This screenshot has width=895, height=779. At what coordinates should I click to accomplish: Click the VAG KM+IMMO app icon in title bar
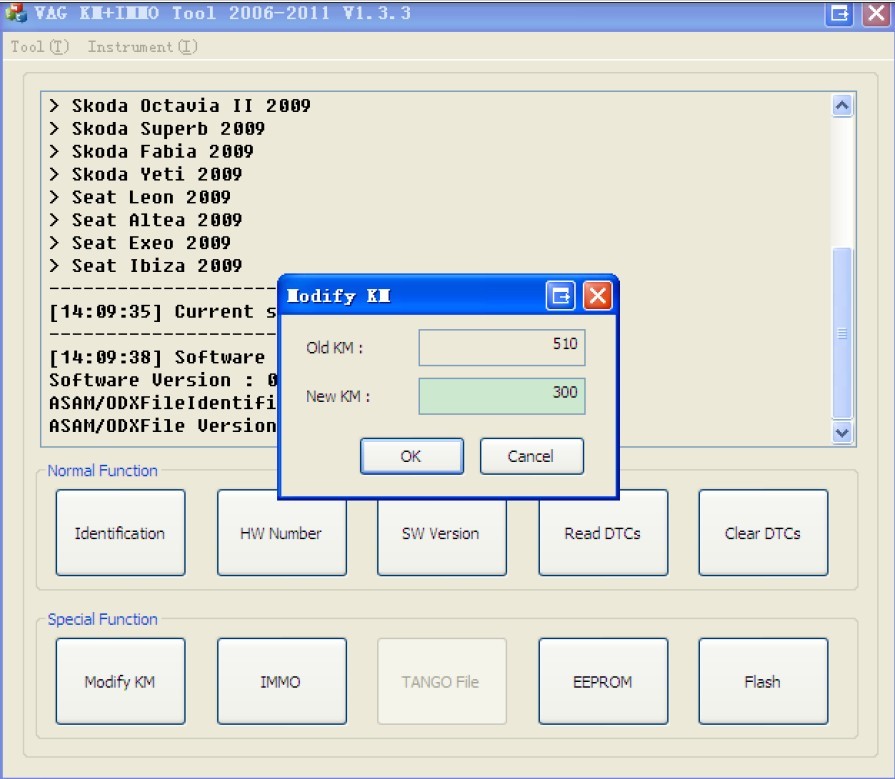pyautogui.click(x=15, y=13)
